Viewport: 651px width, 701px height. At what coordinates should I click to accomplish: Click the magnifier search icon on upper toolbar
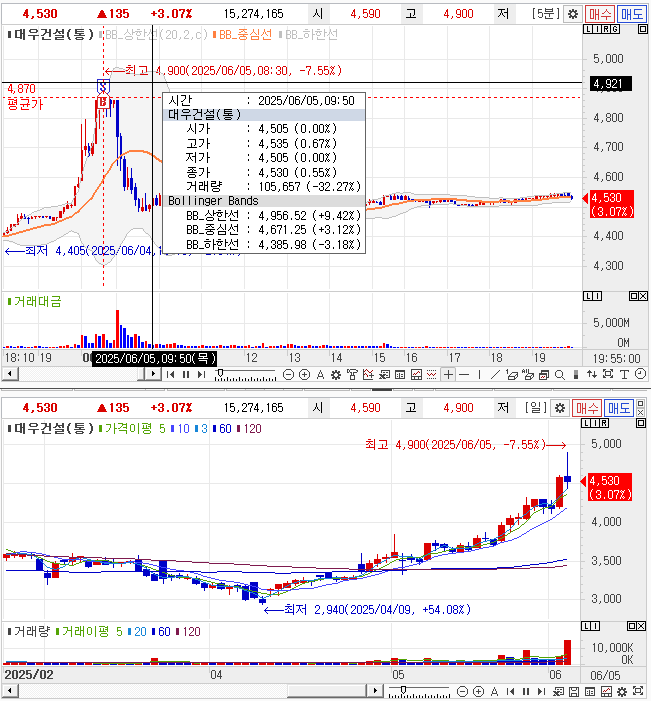560,375
